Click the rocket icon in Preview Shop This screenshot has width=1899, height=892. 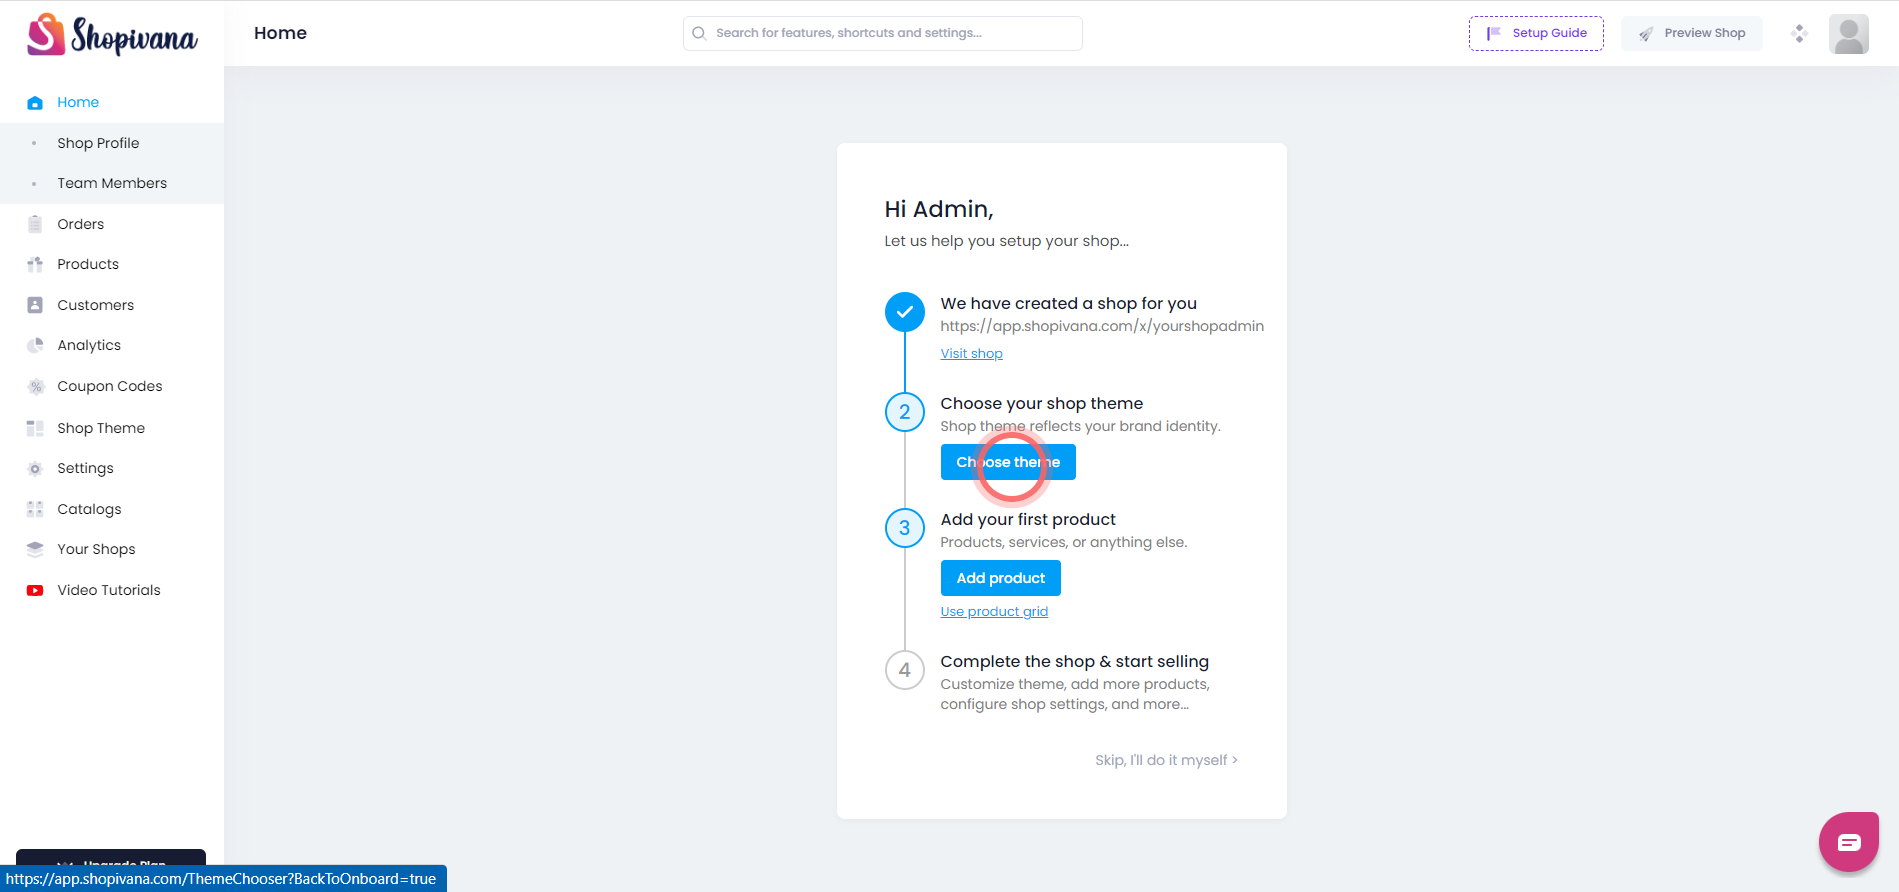click(x=1646, y=34)
